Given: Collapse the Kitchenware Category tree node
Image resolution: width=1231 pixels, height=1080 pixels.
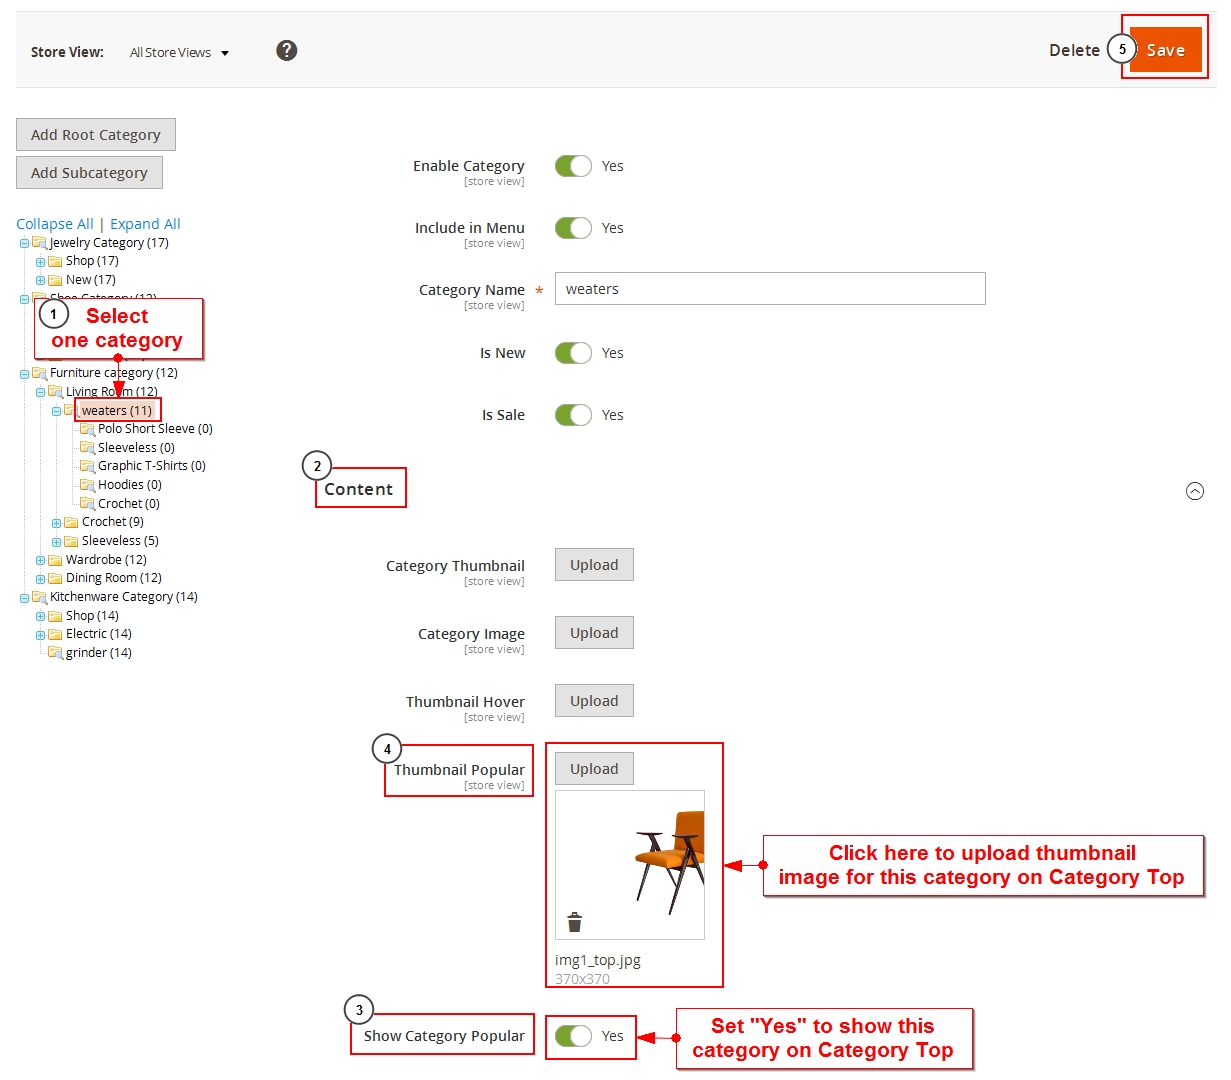Looking at the screenshot, I should pyautogui.click(x=25, y=598).
